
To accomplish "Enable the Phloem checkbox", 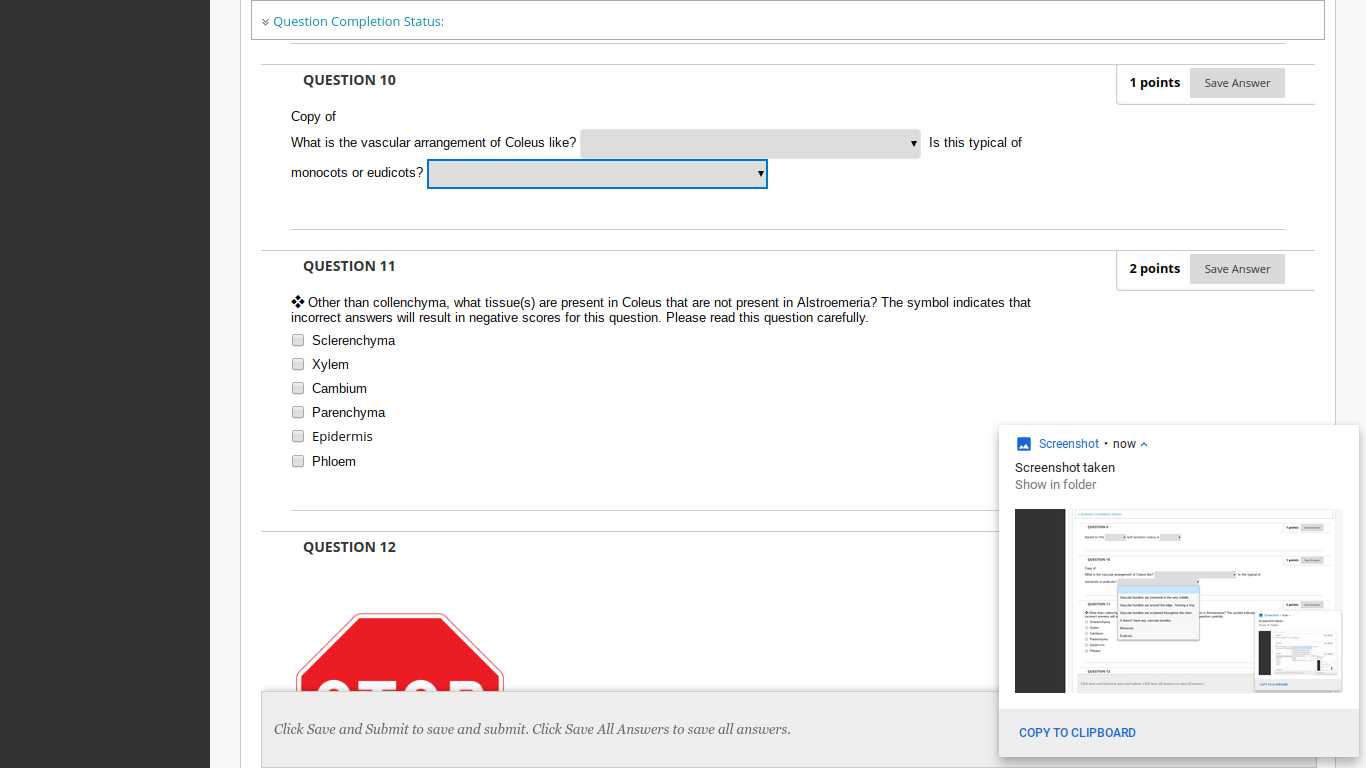I will pos(298,461).
